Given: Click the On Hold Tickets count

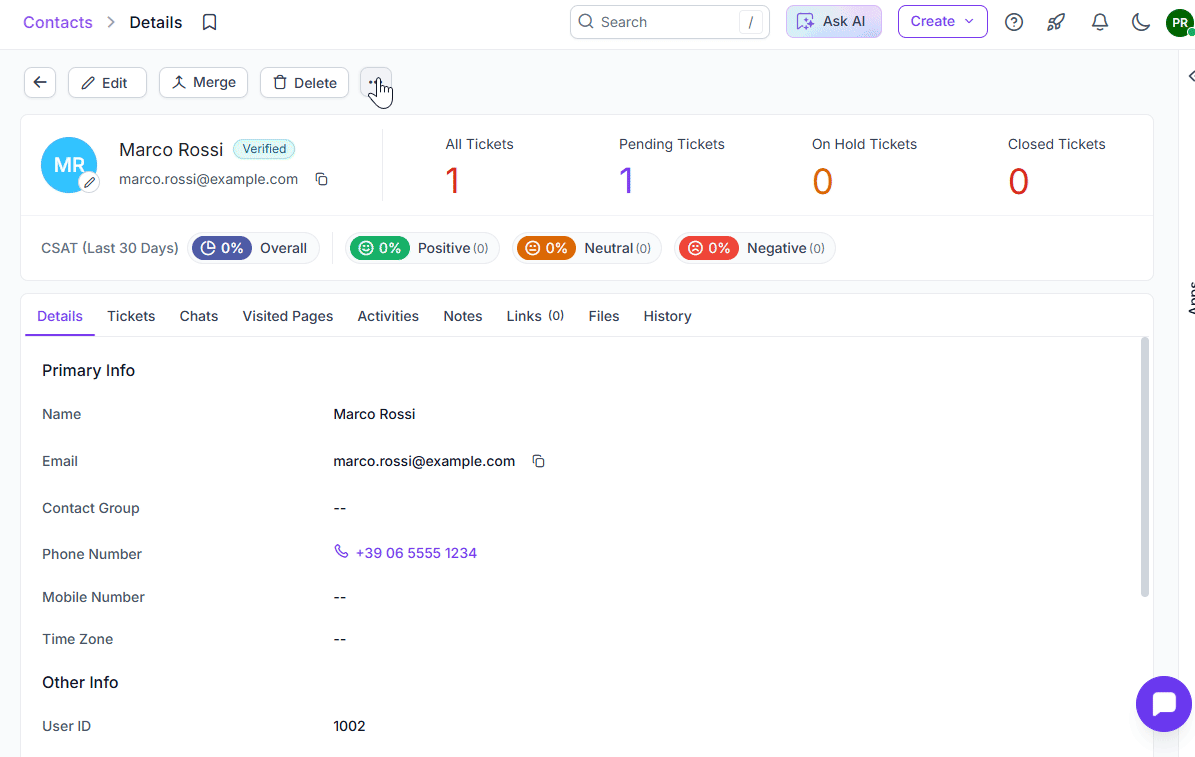Looking at the screenshot, I should coord(822,181).
